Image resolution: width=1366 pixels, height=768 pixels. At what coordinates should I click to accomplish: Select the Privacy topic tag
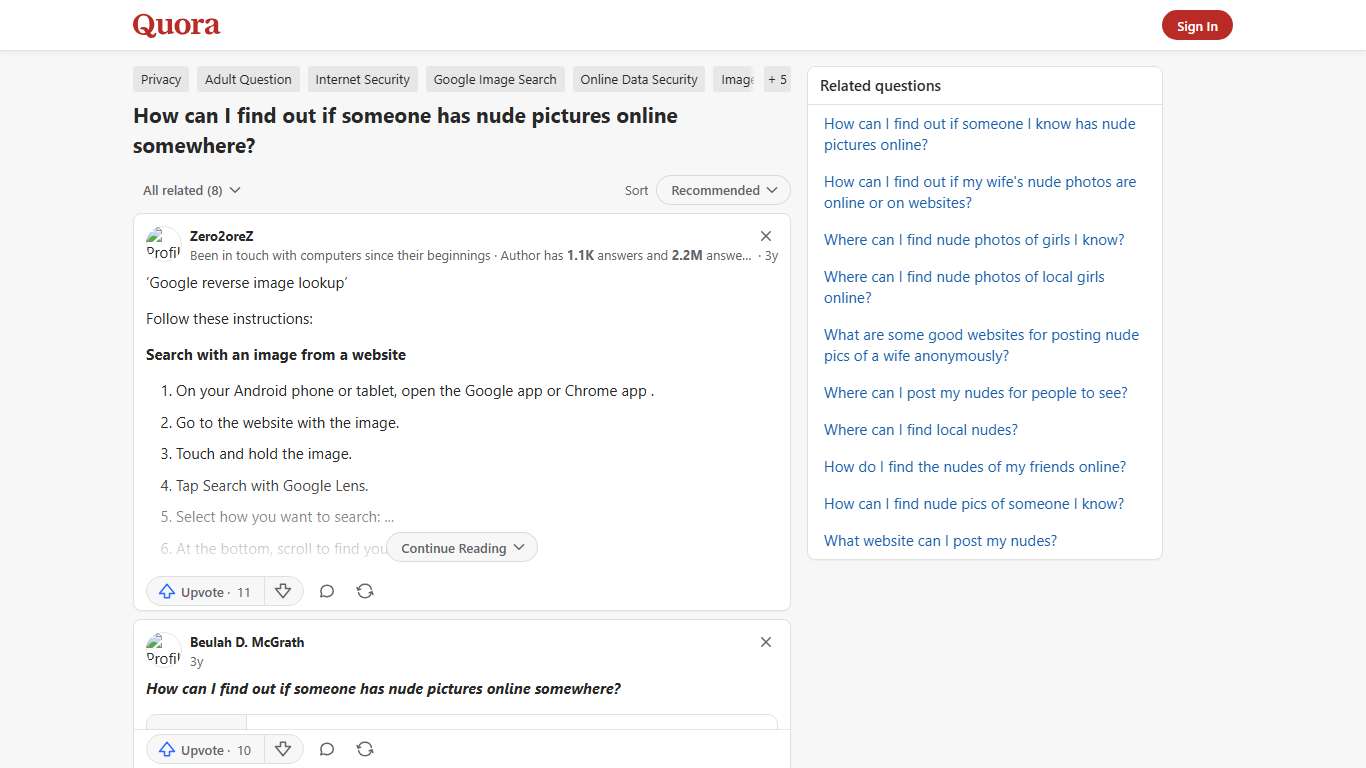(160, 79)
